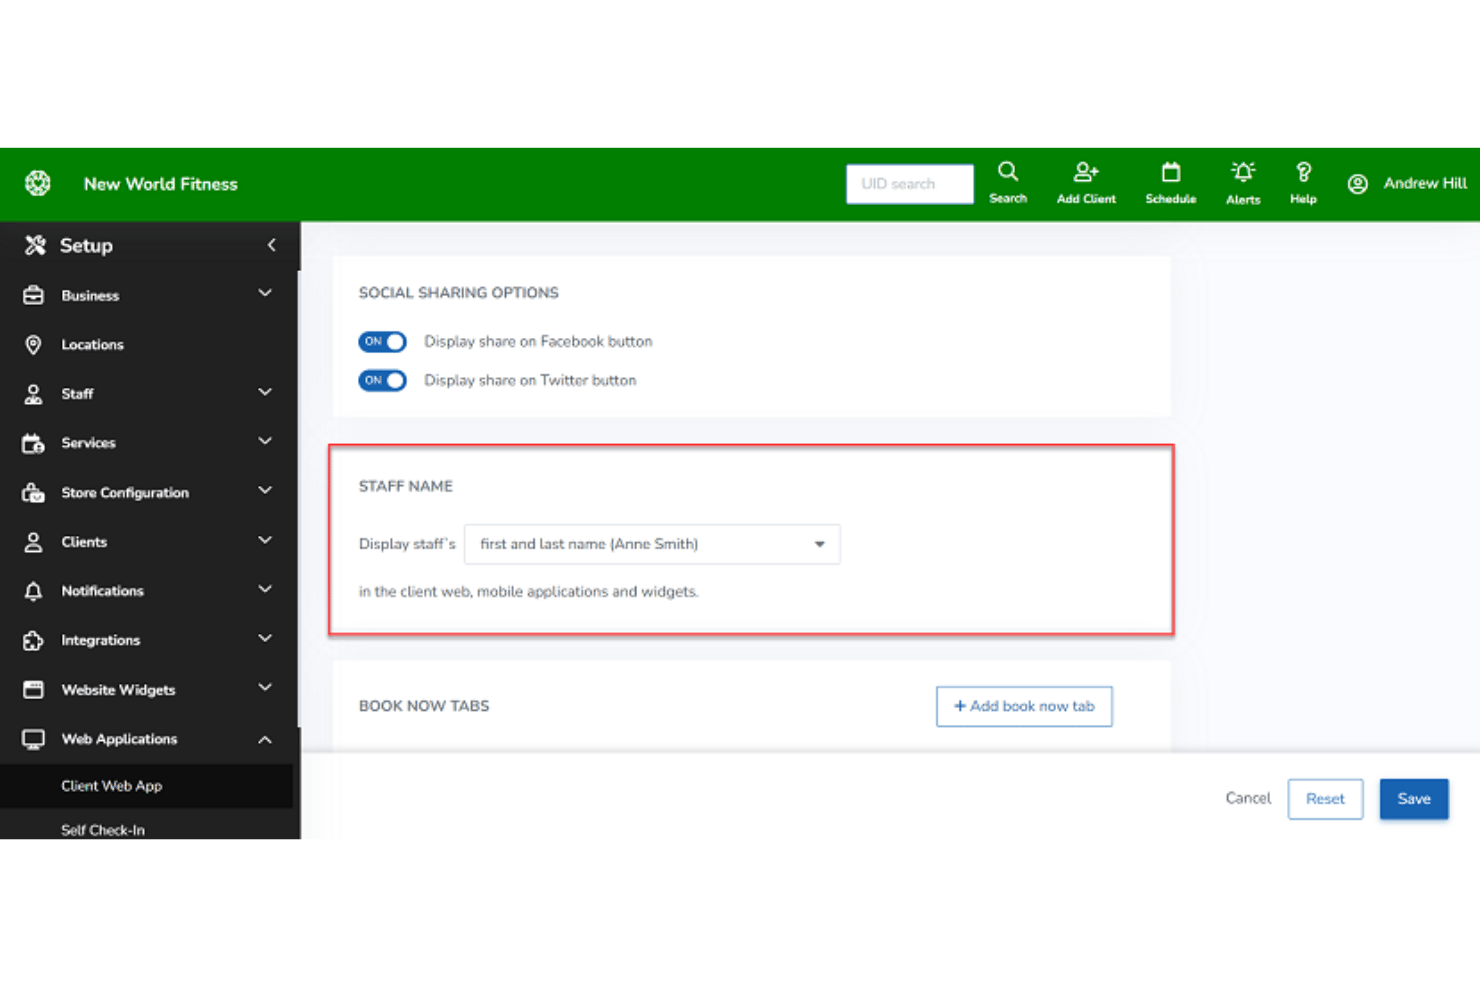Click Add book now tab button
Screen dimensions: 1480x987
(x=1024, y=706)
